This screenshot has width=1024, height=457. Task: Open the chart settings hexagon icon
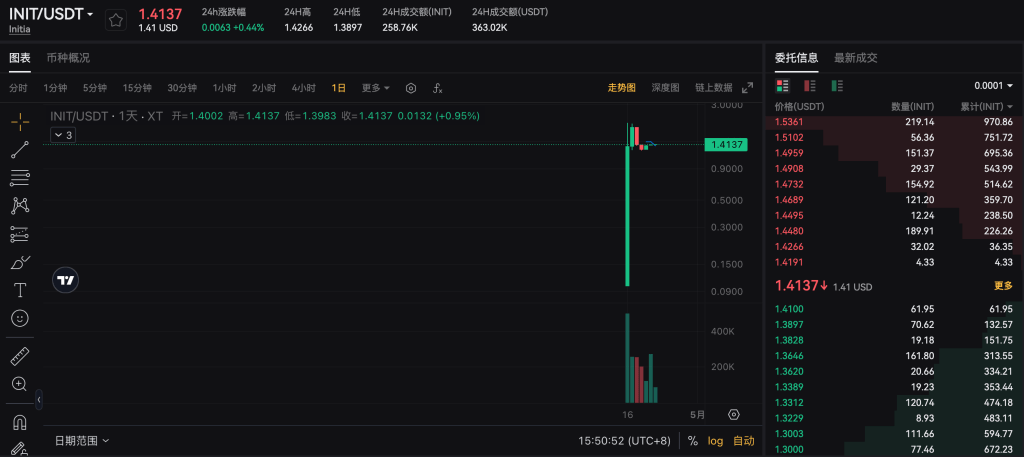(x=411, y=88)
